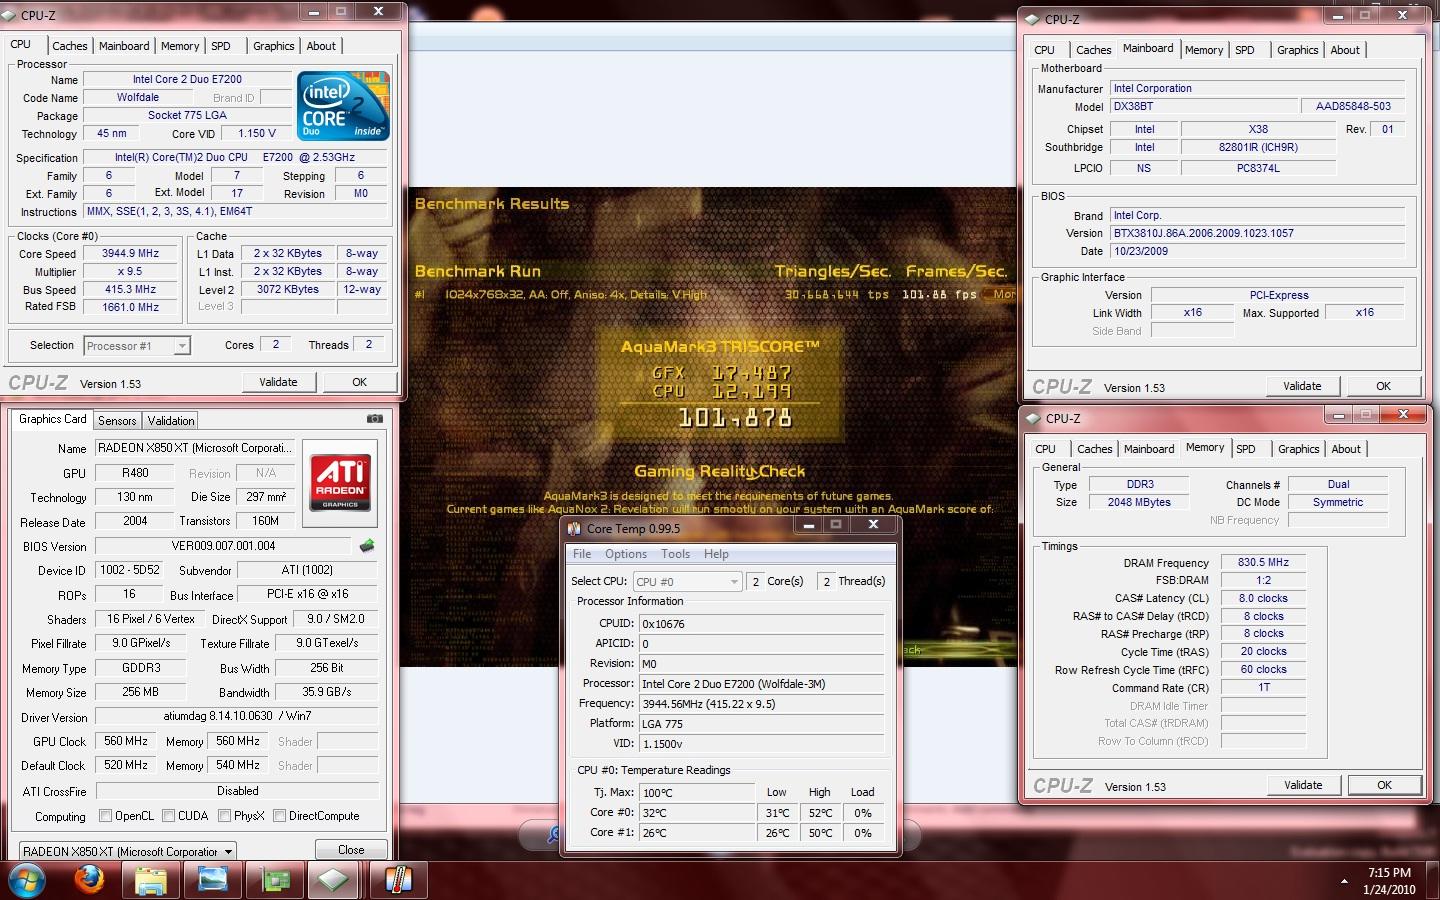
Task: Switch to GPU-Z graphics card taskbar icon
Action: click(275, 881)
